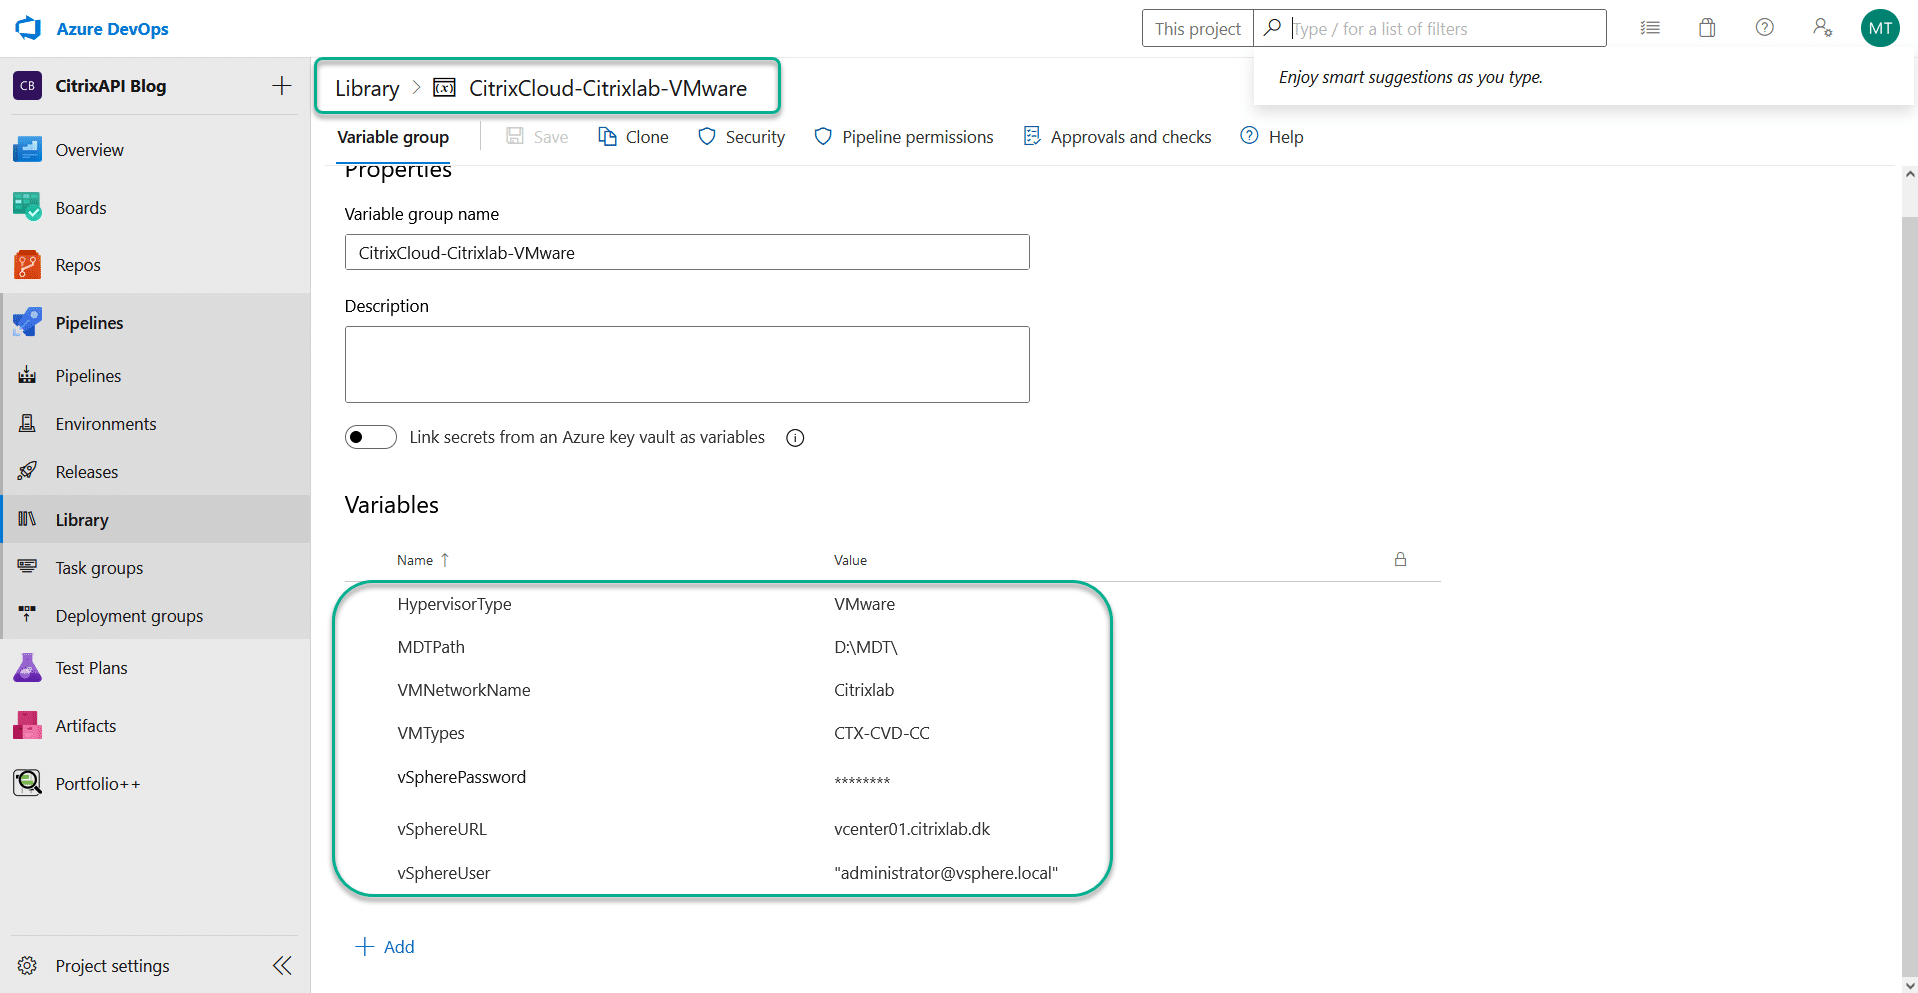Image resolution: width=1918 pixels, height=993 pixels.
Task: Open the Overview hub
Action: point(155,150)
